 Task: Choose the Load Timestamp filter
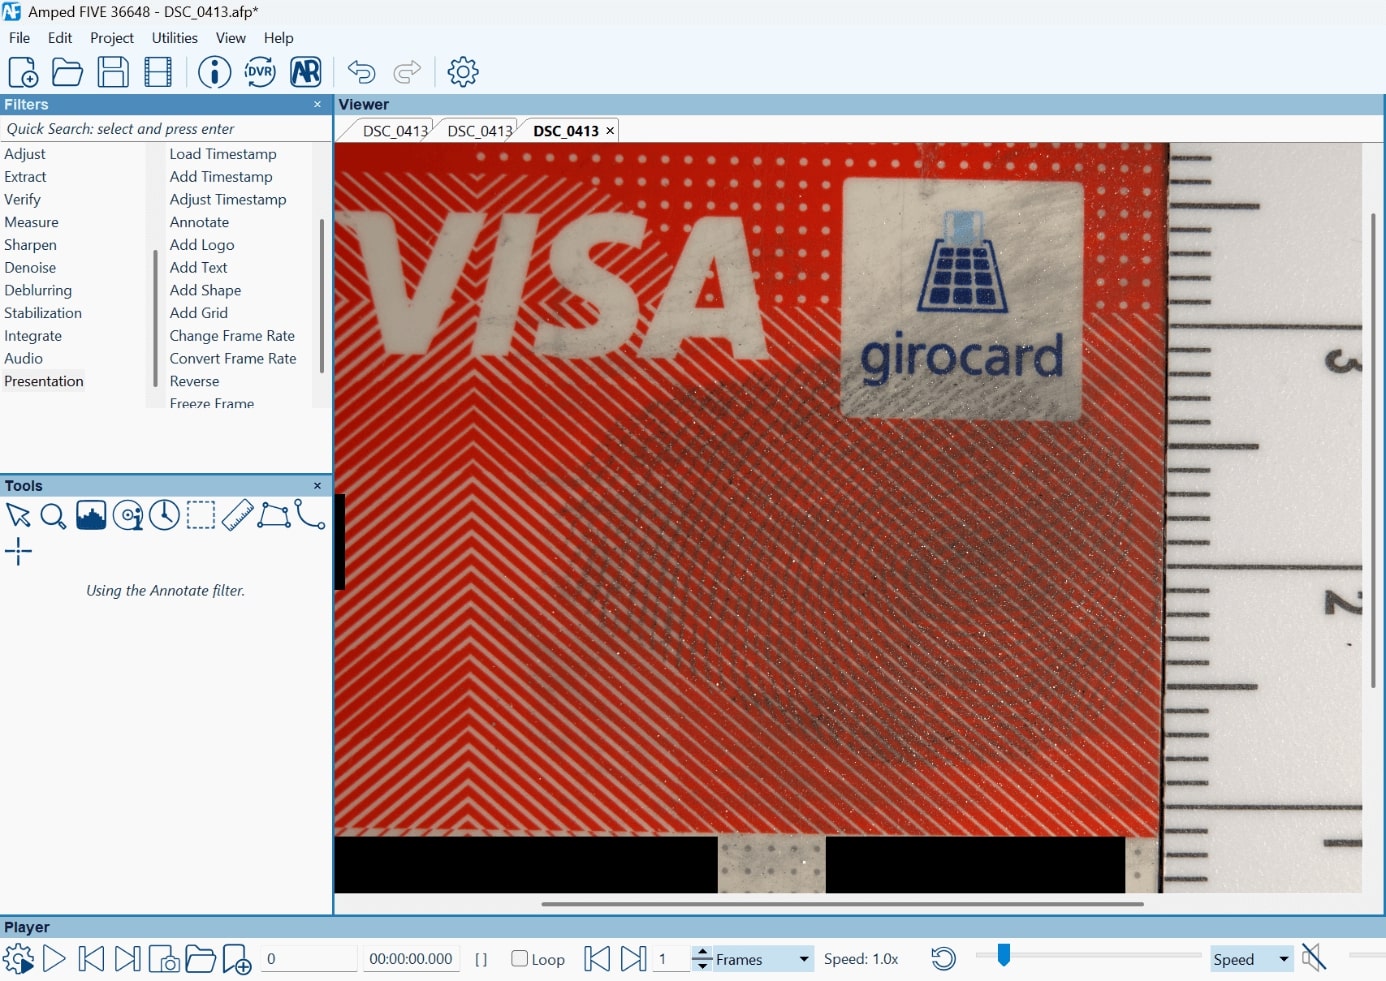223,154
